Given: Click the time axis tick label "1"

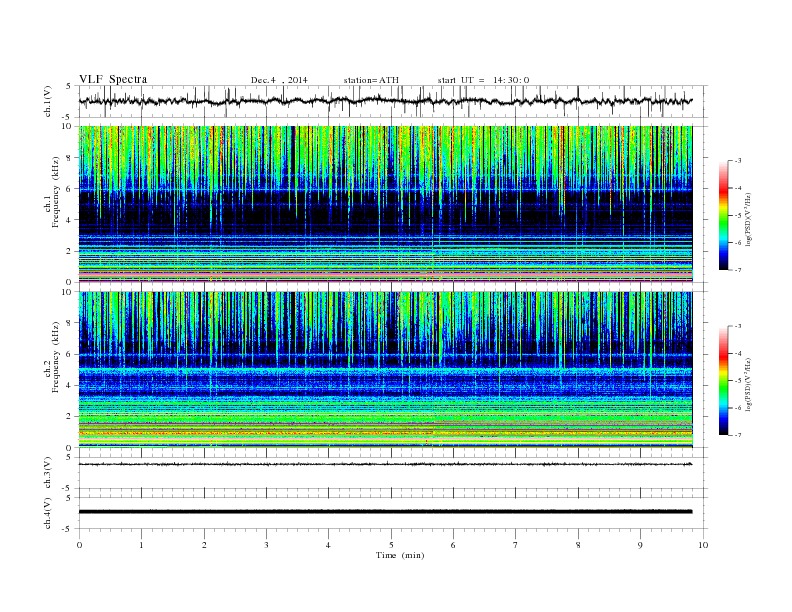Looking at the screenshot, I should pyautogui.click(x=141, y=545).
